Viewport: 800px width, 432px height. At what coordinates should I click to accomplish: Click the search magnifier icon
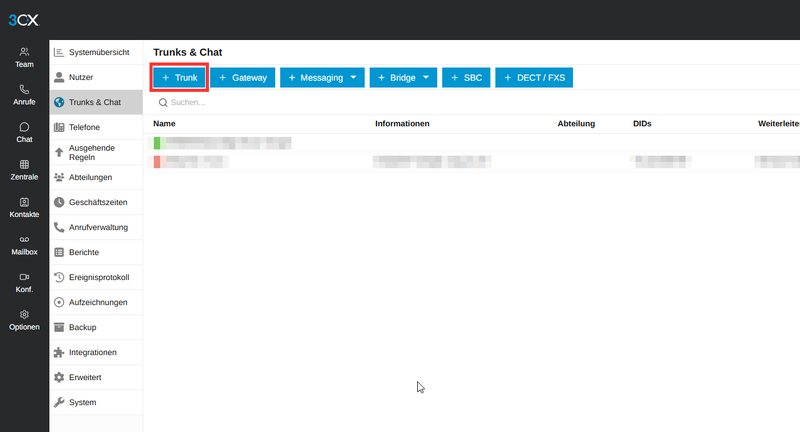[x=163, y=103]
